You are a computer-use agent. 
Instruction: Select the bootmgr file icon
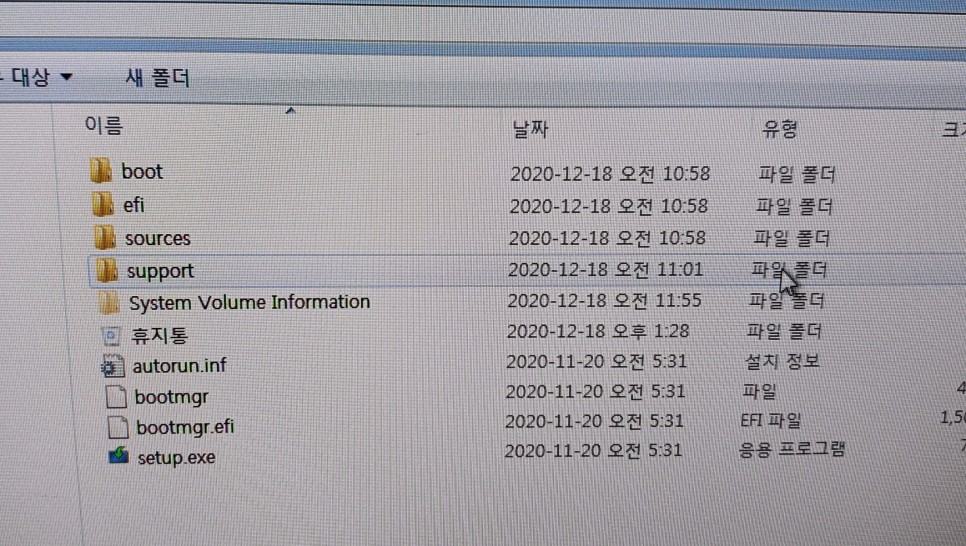point(116,396)
